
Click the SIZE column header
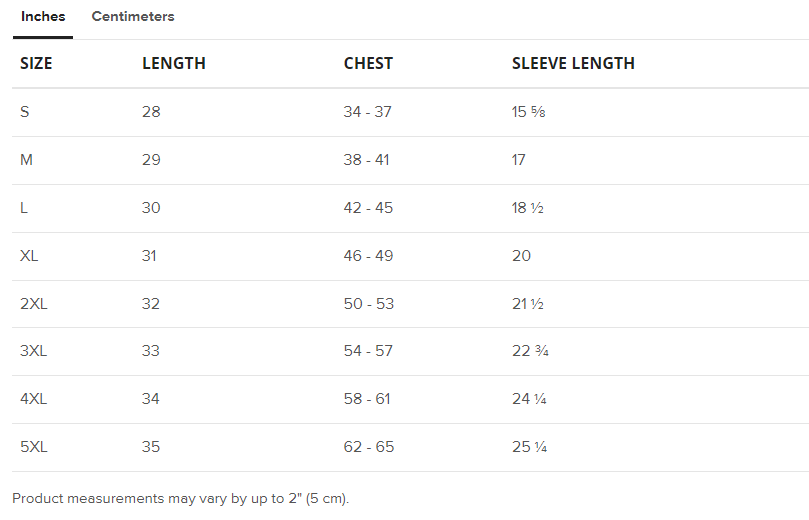tap(36, 64)
